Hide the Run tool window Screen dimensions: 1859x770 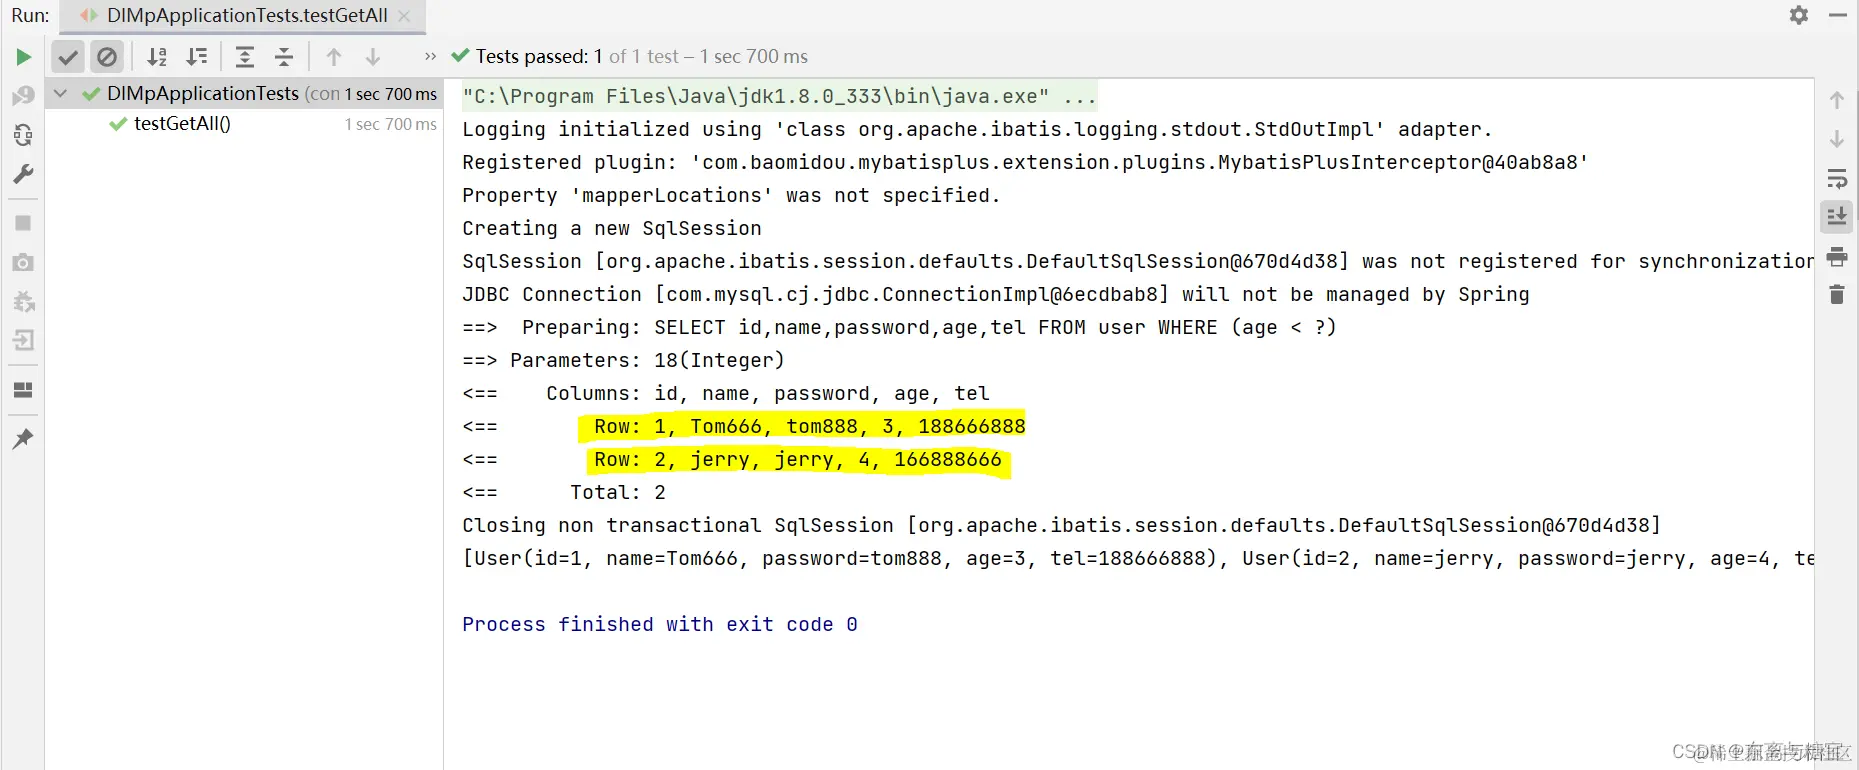pos(1838,15)
